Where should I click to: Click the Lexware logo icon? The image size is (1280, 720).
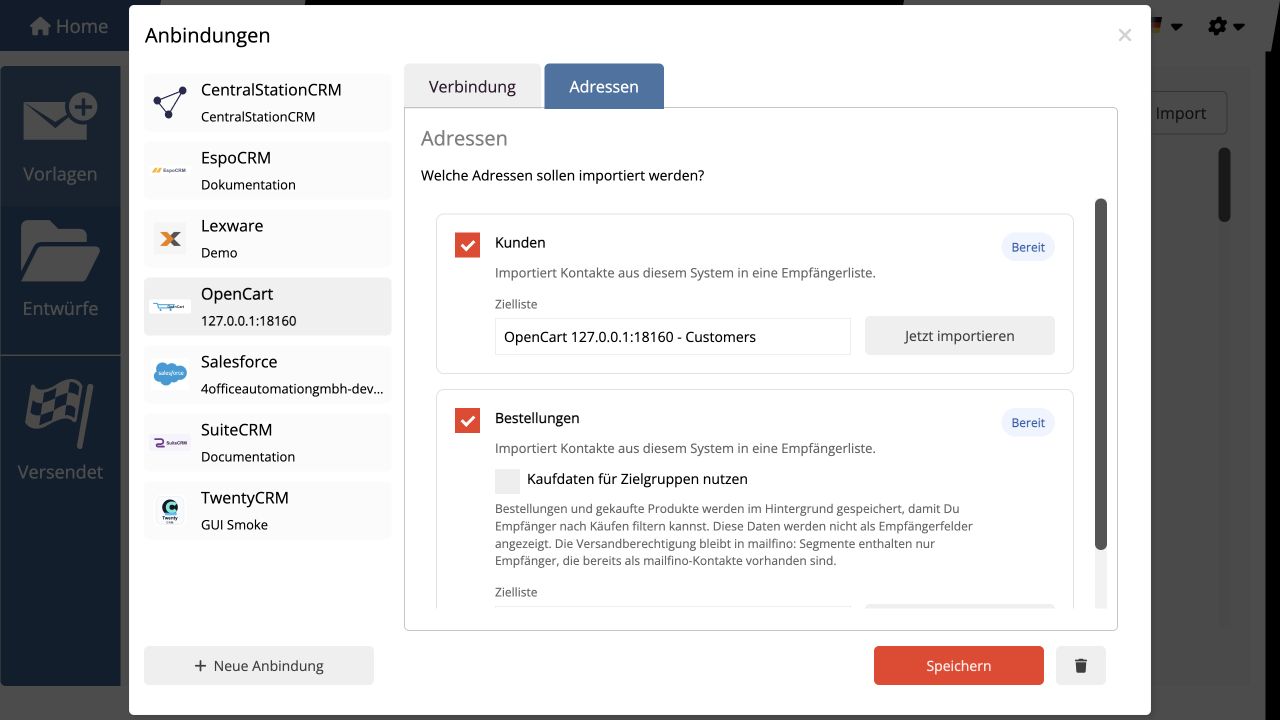(169, 238)
